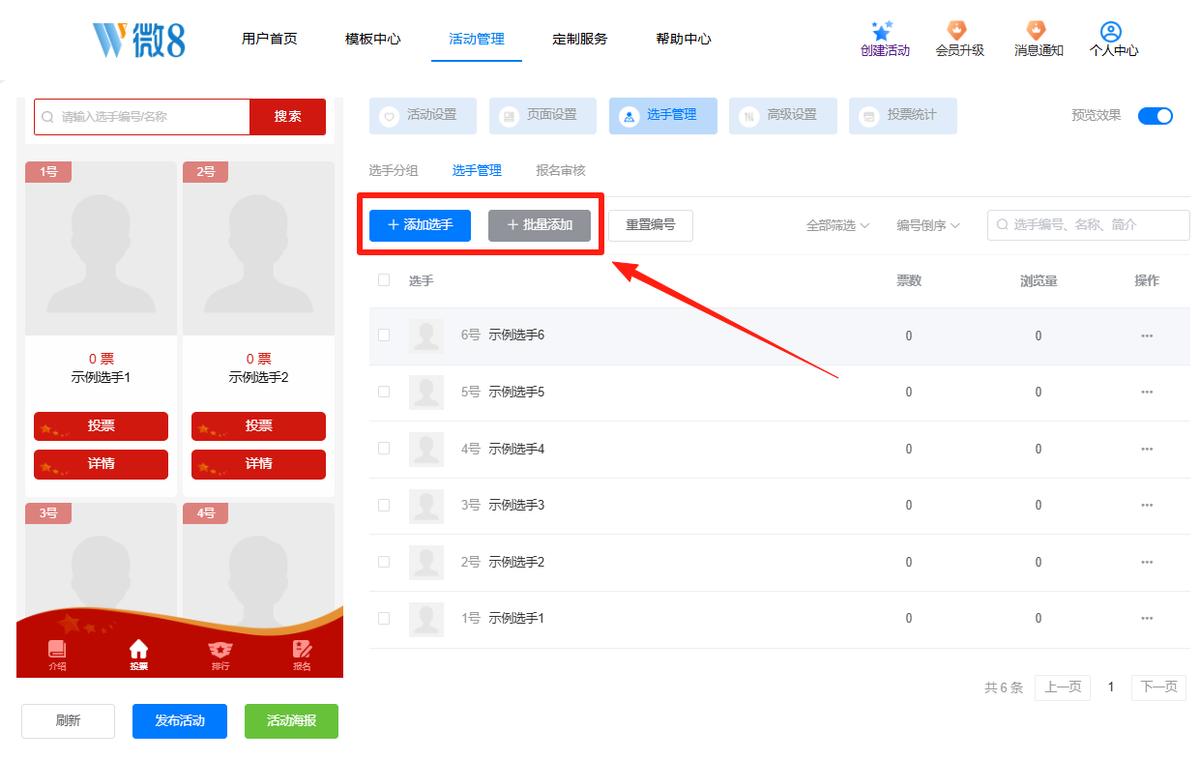Open 个人中心 user profile icon

(1111, 31)
